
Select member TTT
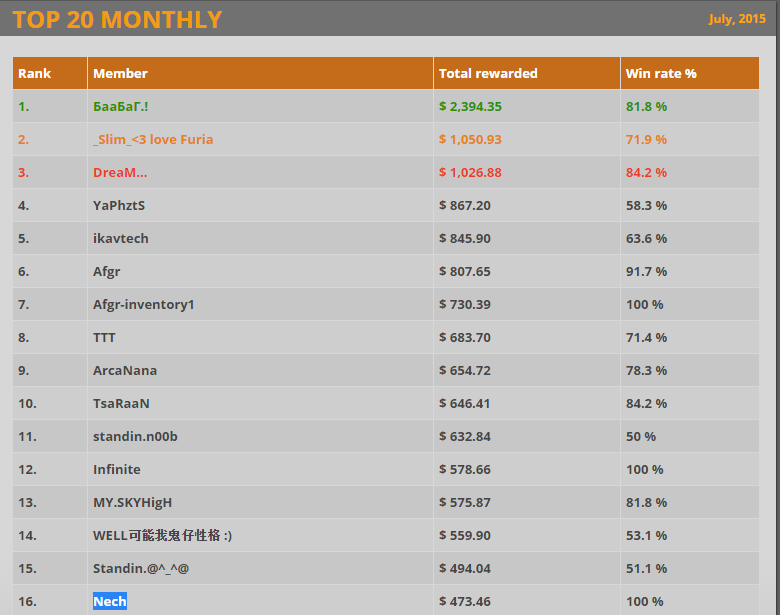tap(104, 337)
